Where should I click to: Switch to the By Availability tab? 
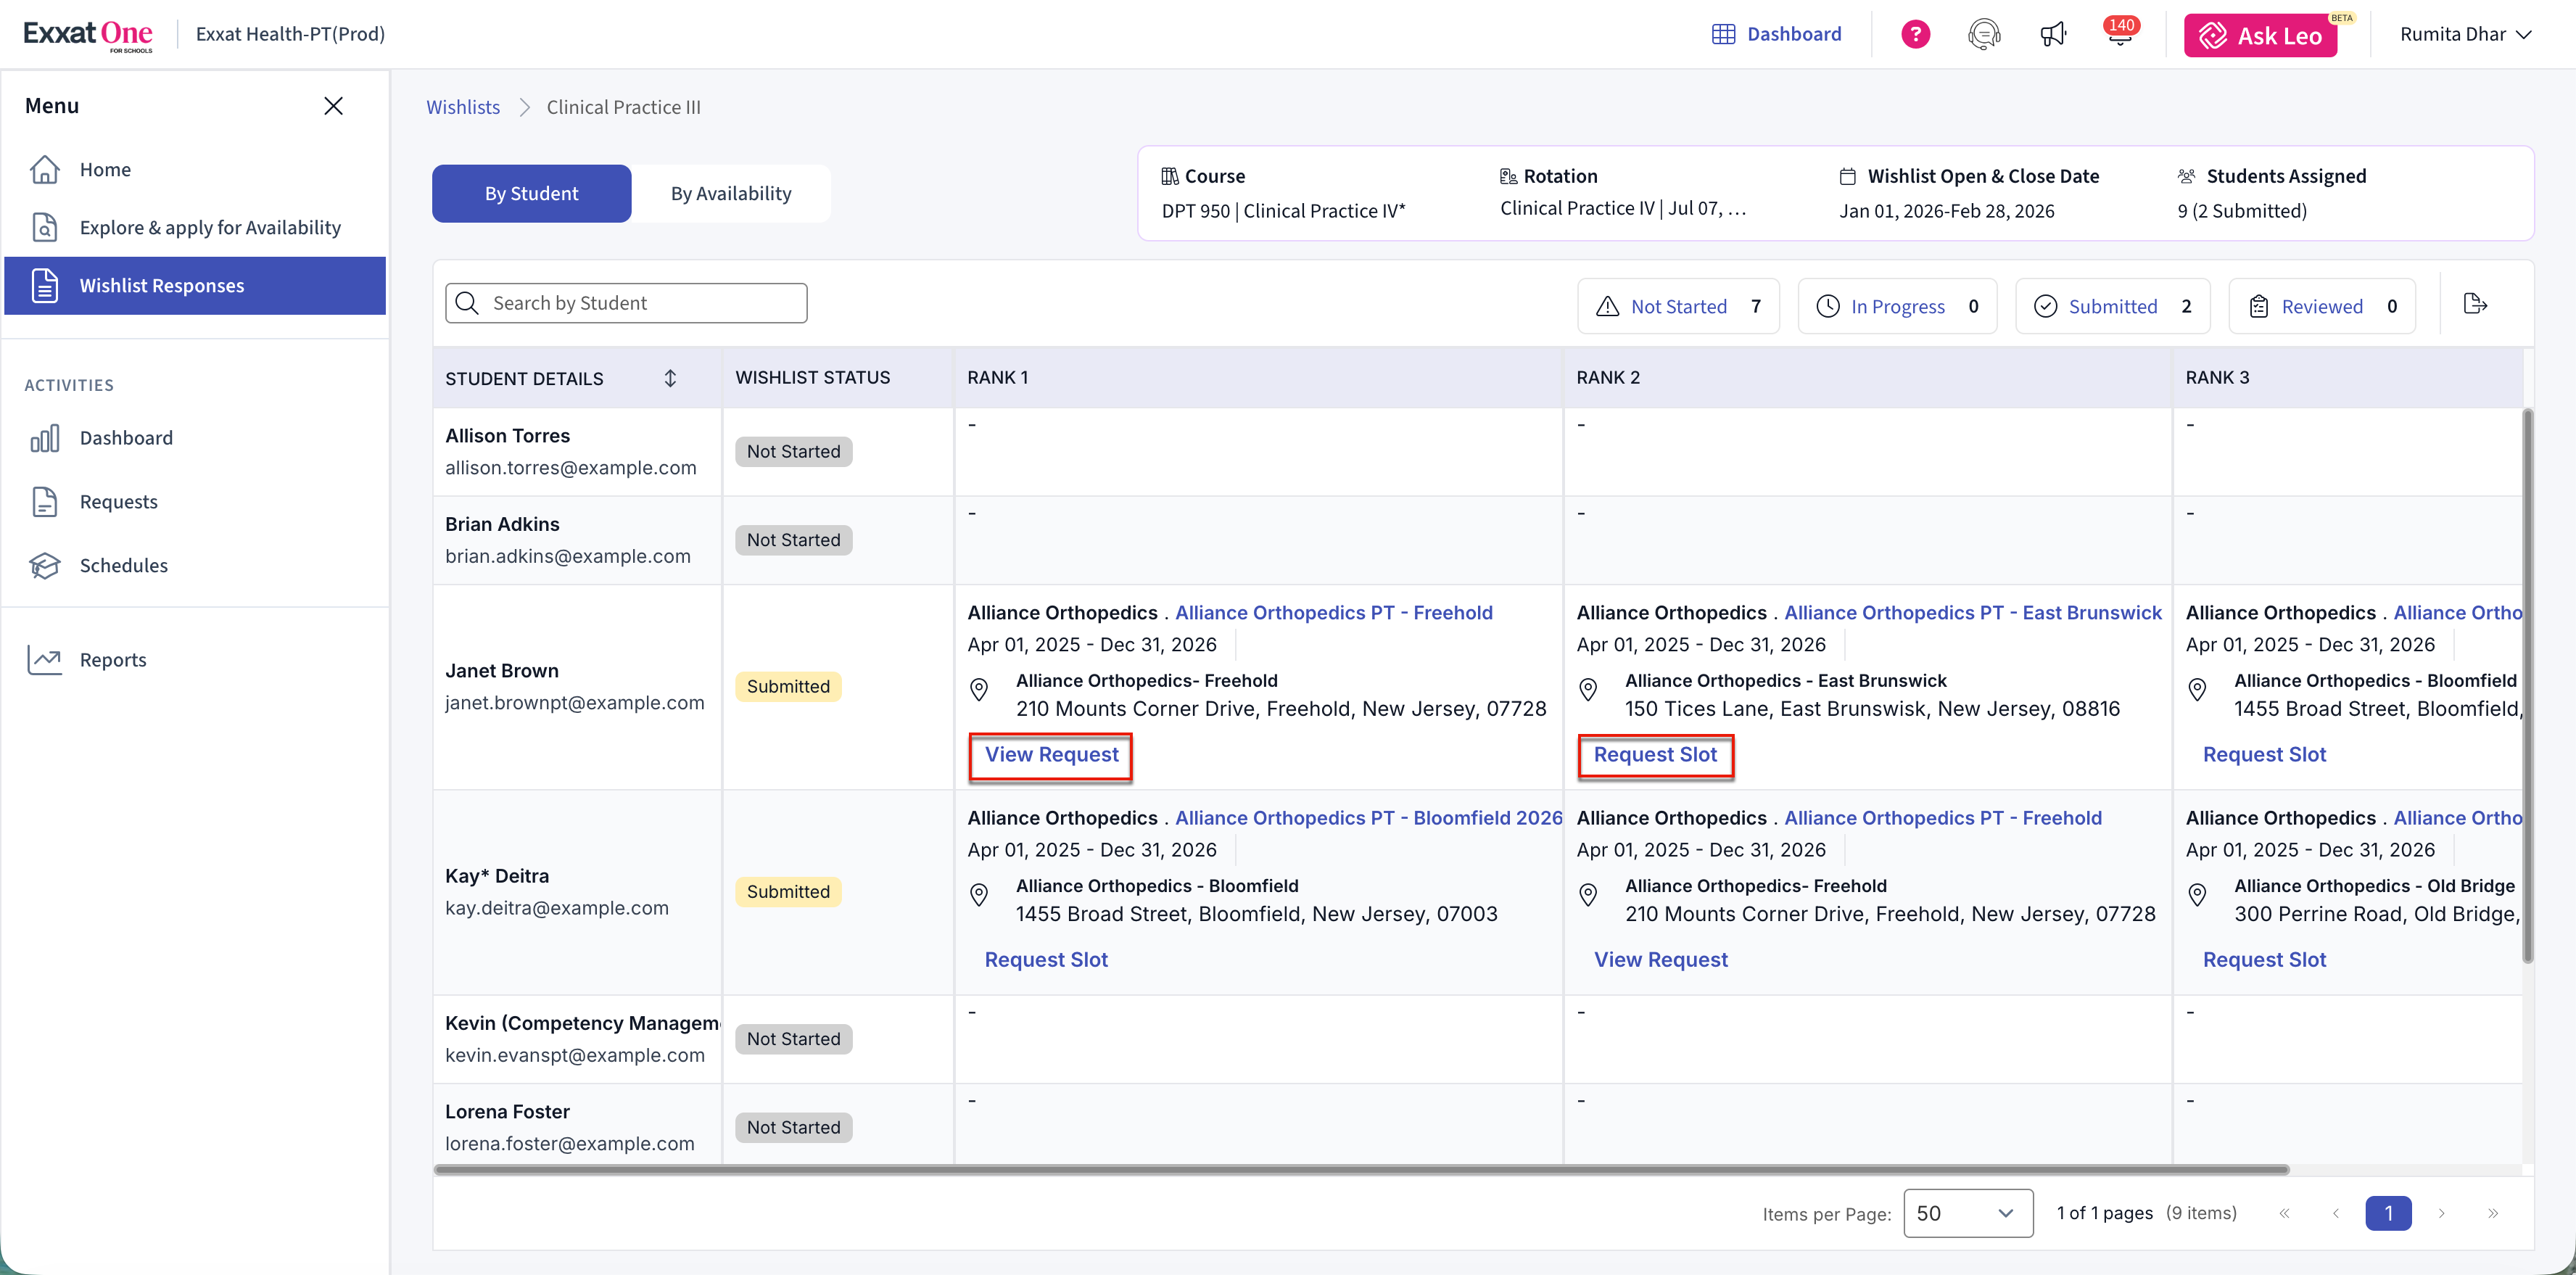tap(731, 193)
